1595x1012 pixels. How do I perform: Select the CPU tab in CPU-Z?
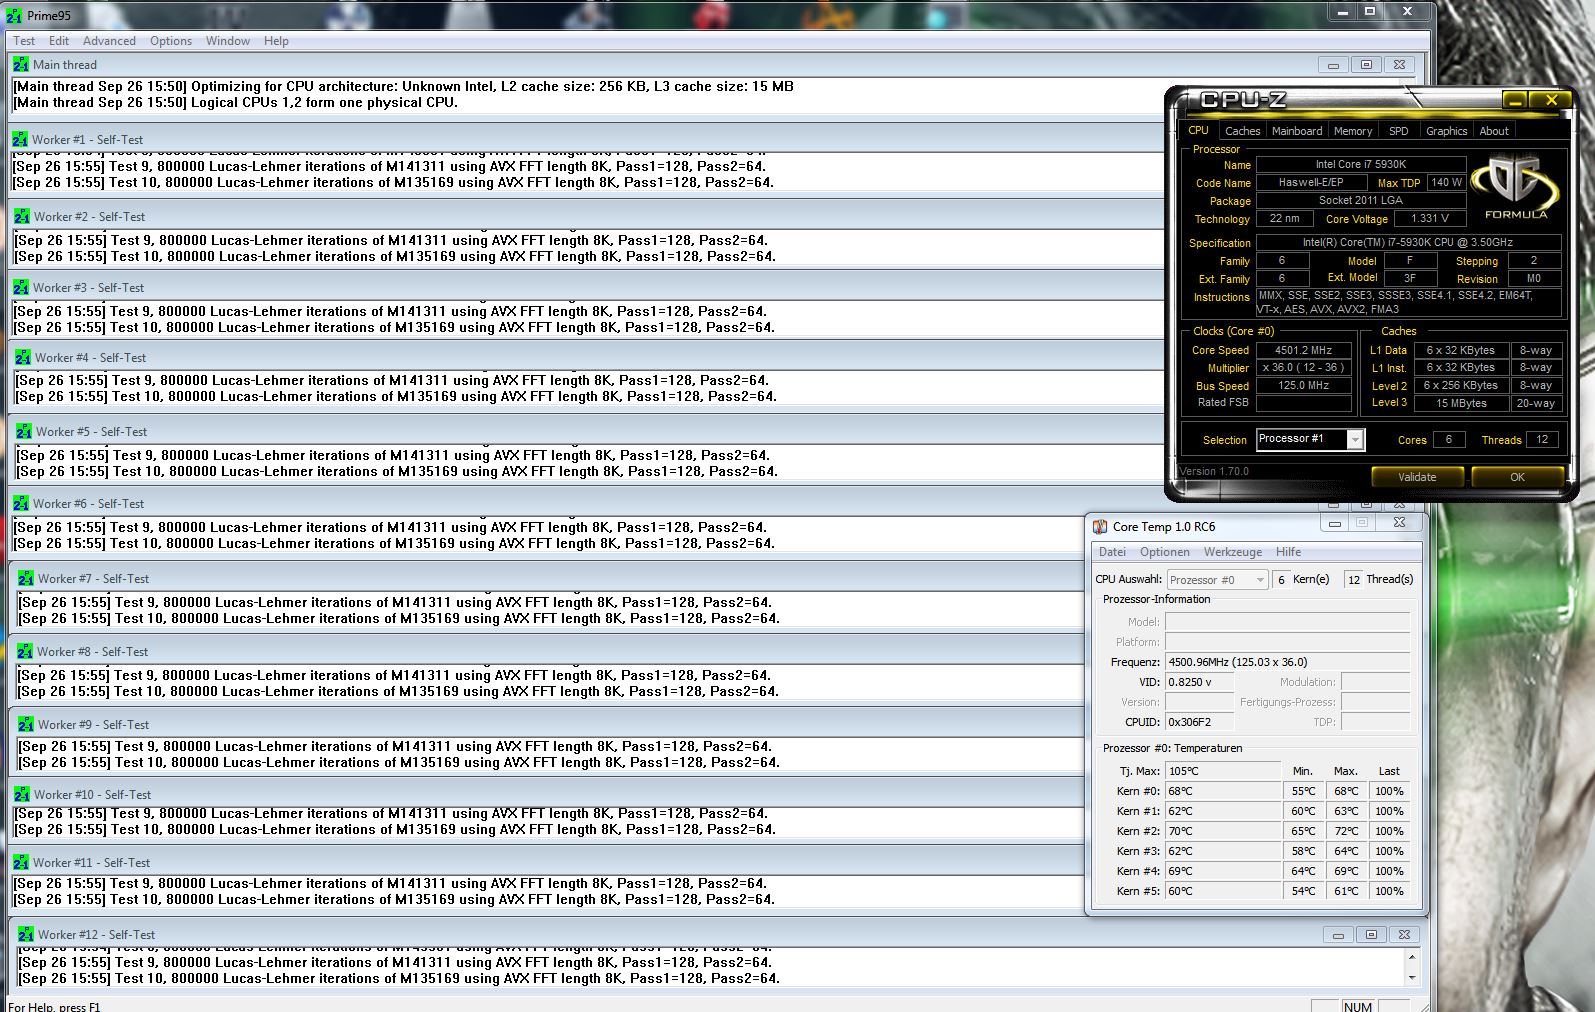click(x=1198, y=130)
